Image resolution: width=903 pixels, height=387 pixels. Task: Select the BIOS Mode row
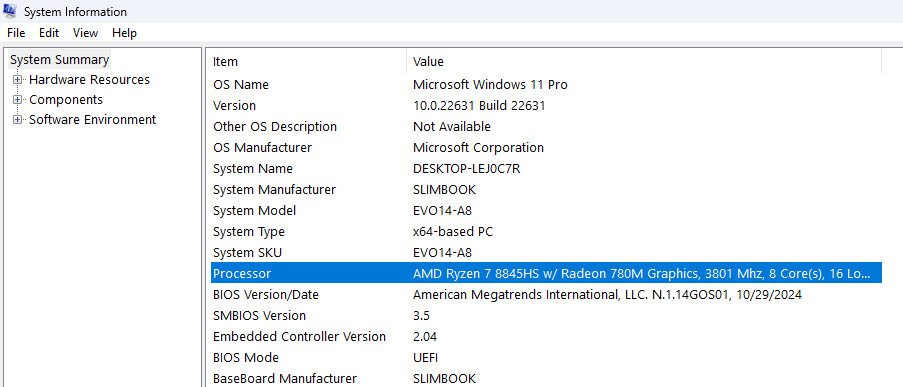click(546, 358)
